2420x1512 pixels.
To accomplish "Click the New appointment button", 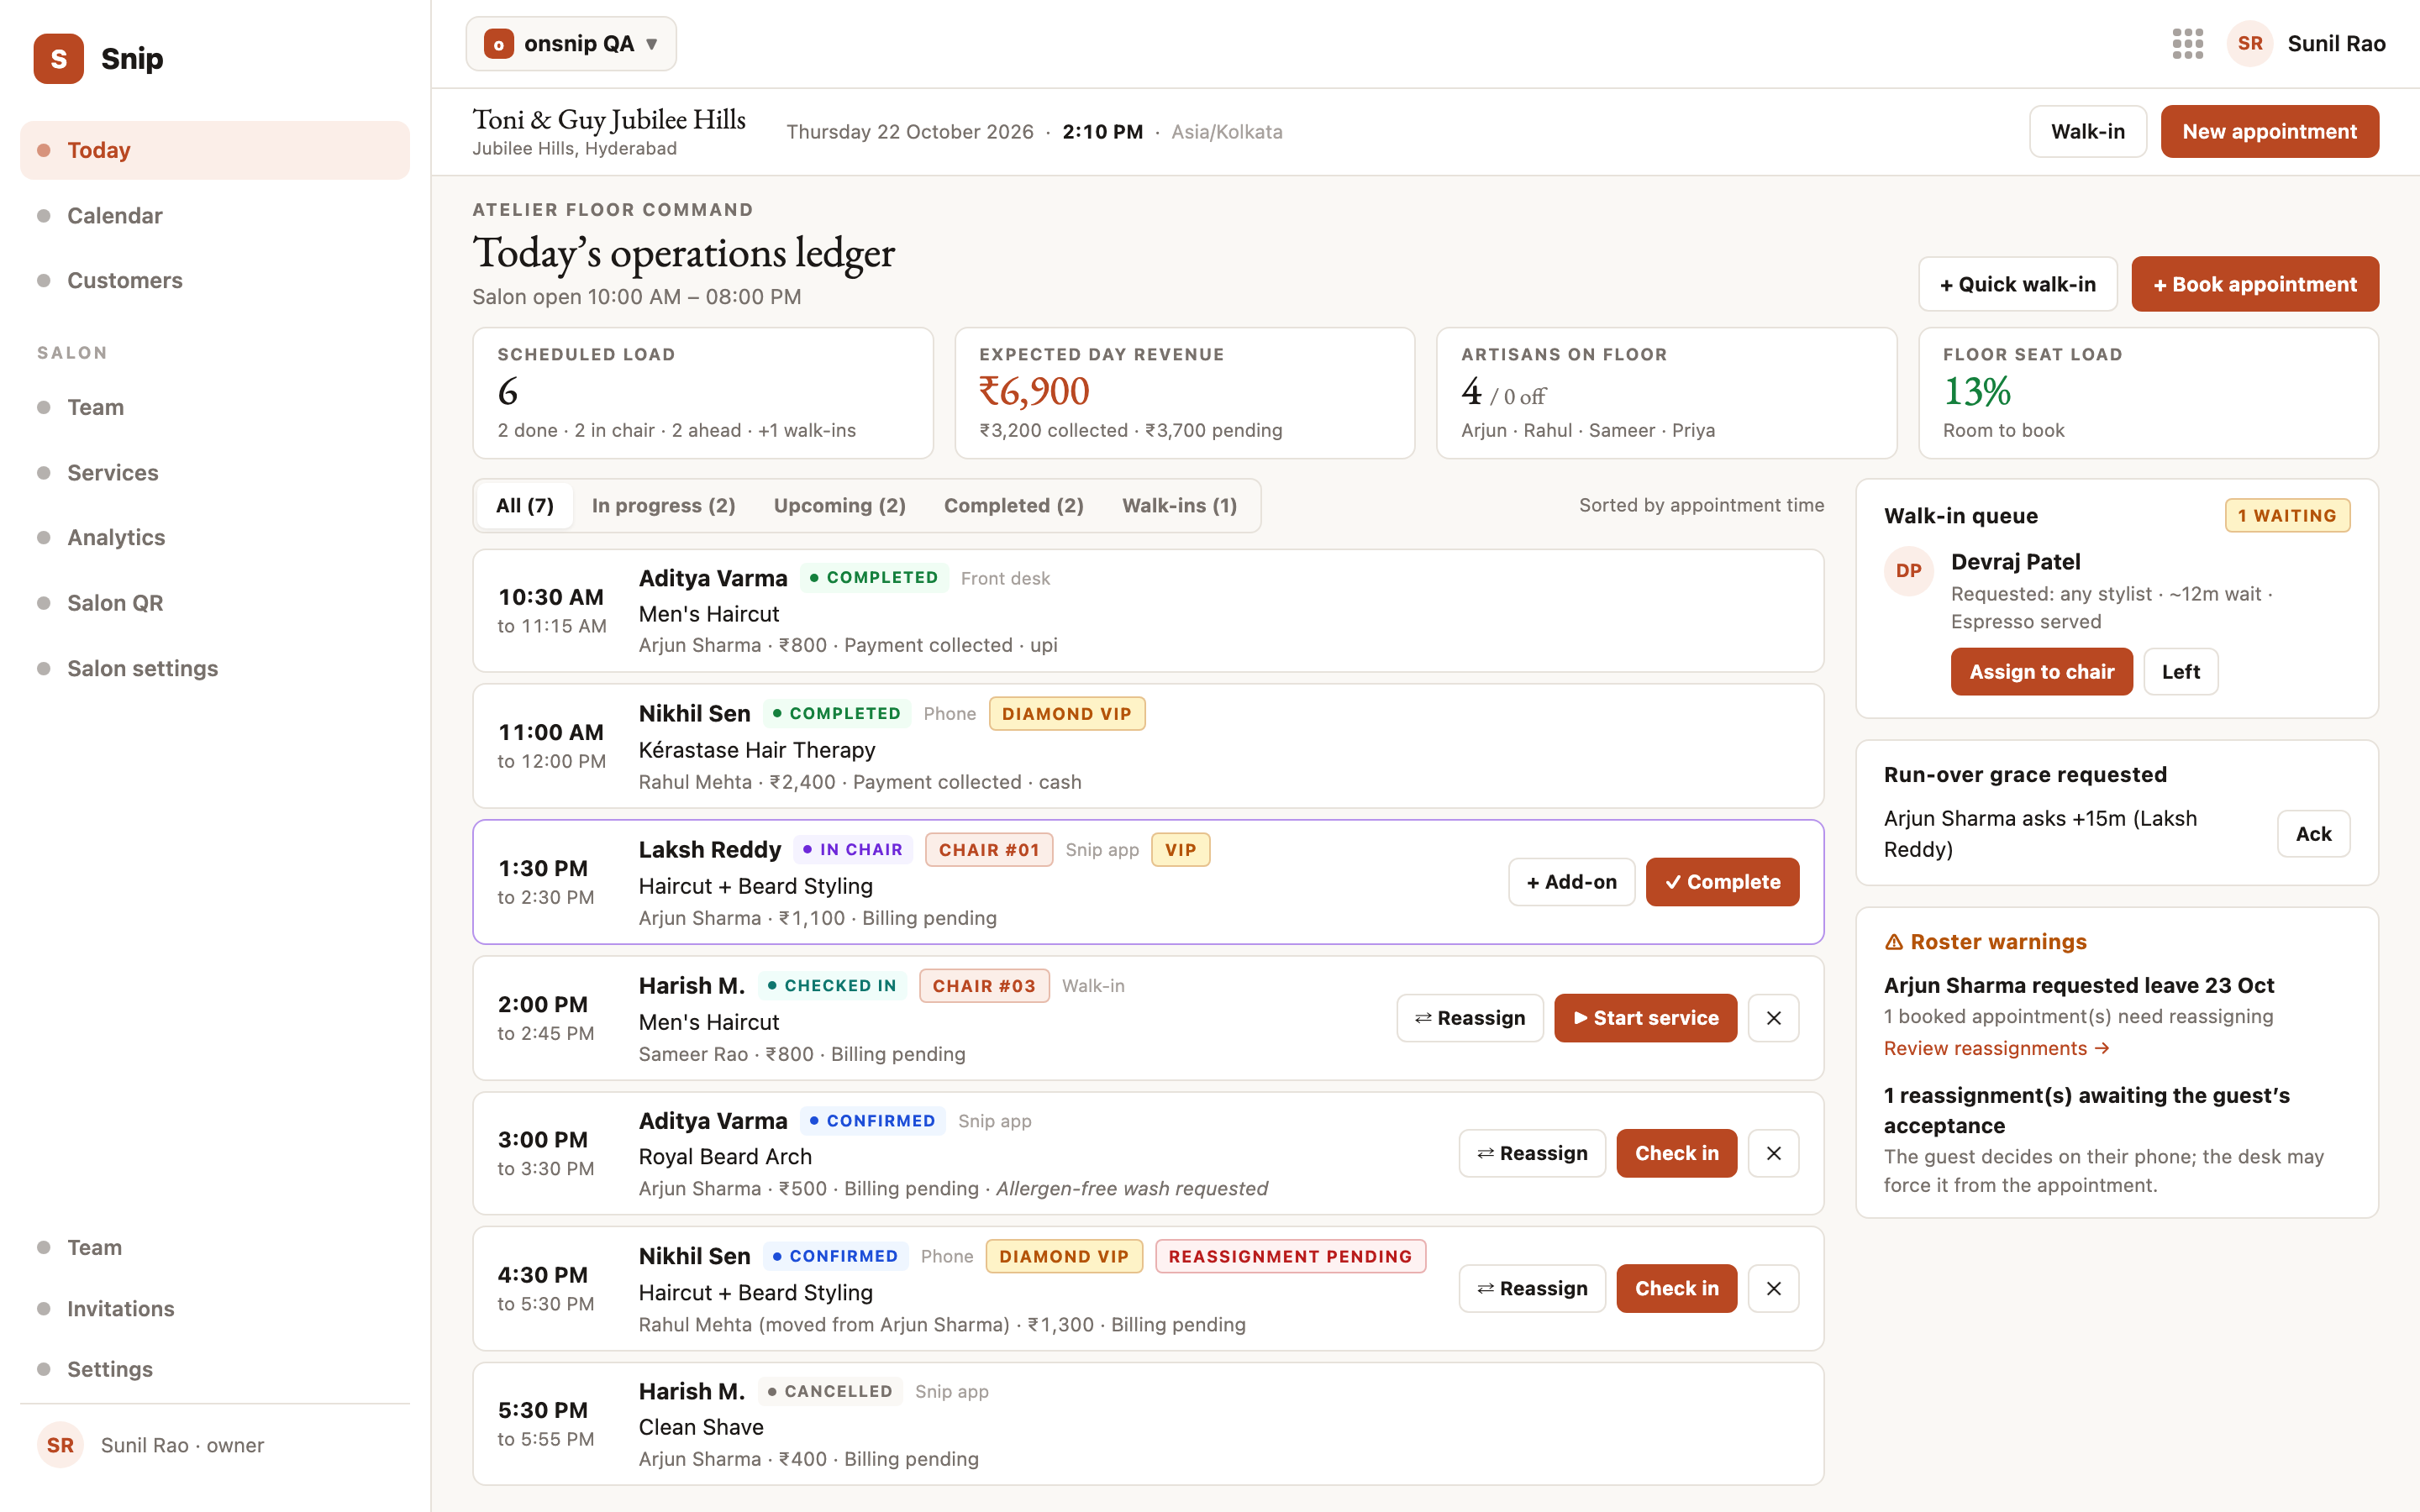I will click(x=2269, y=132).
